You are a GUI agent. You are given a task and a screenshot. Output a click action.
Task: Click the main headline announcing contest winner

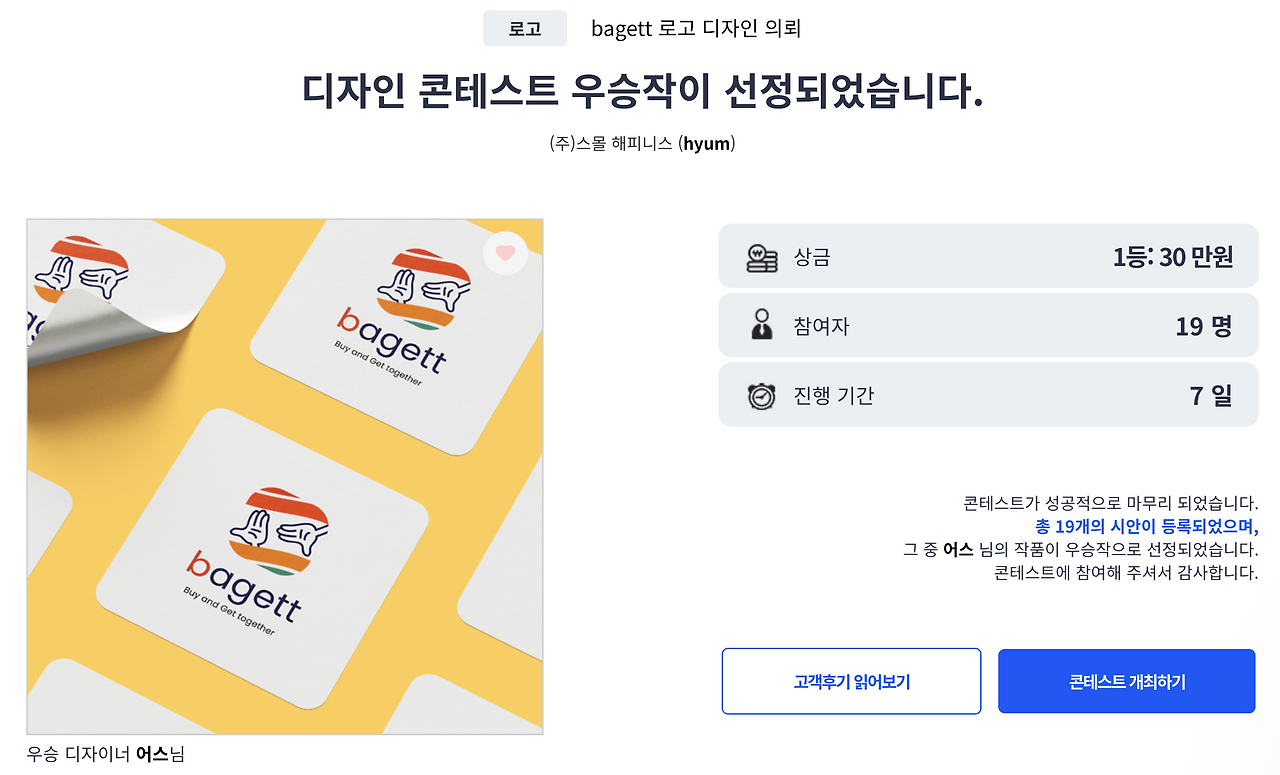click(640, 90)
